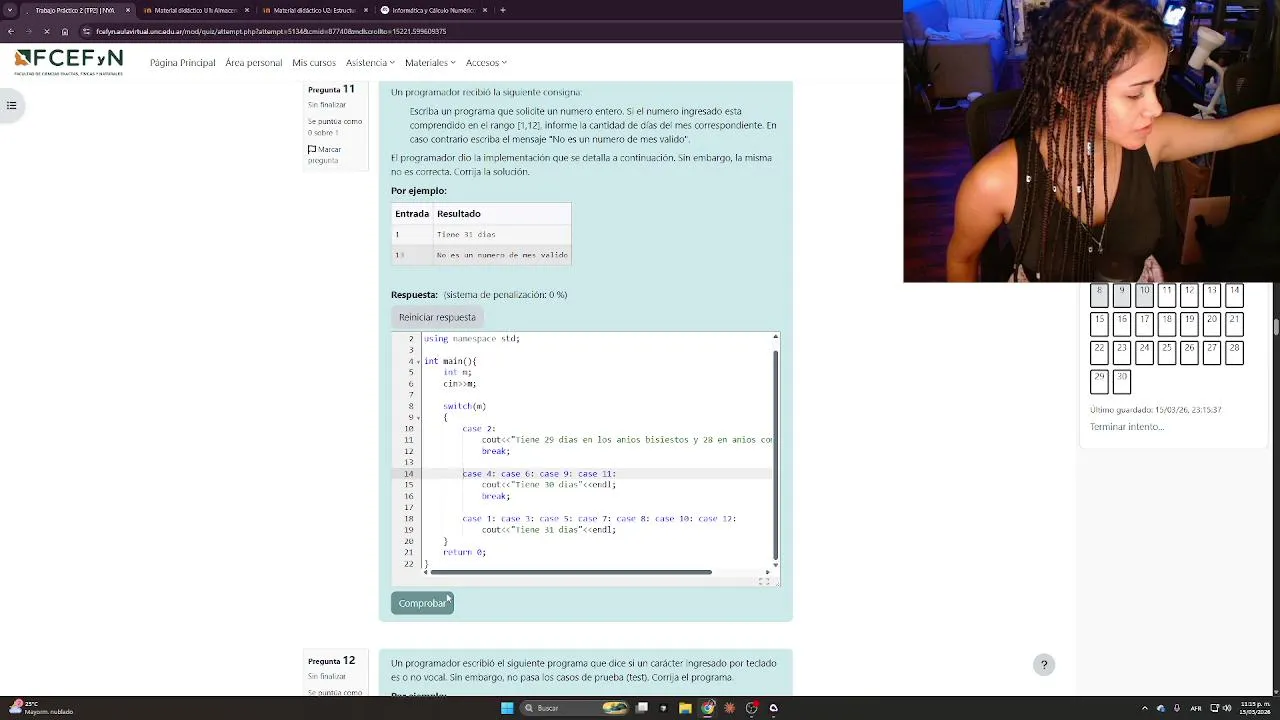Click 'switch(m)' line in editor
1280x720 pixels.
tap(464, 406)
